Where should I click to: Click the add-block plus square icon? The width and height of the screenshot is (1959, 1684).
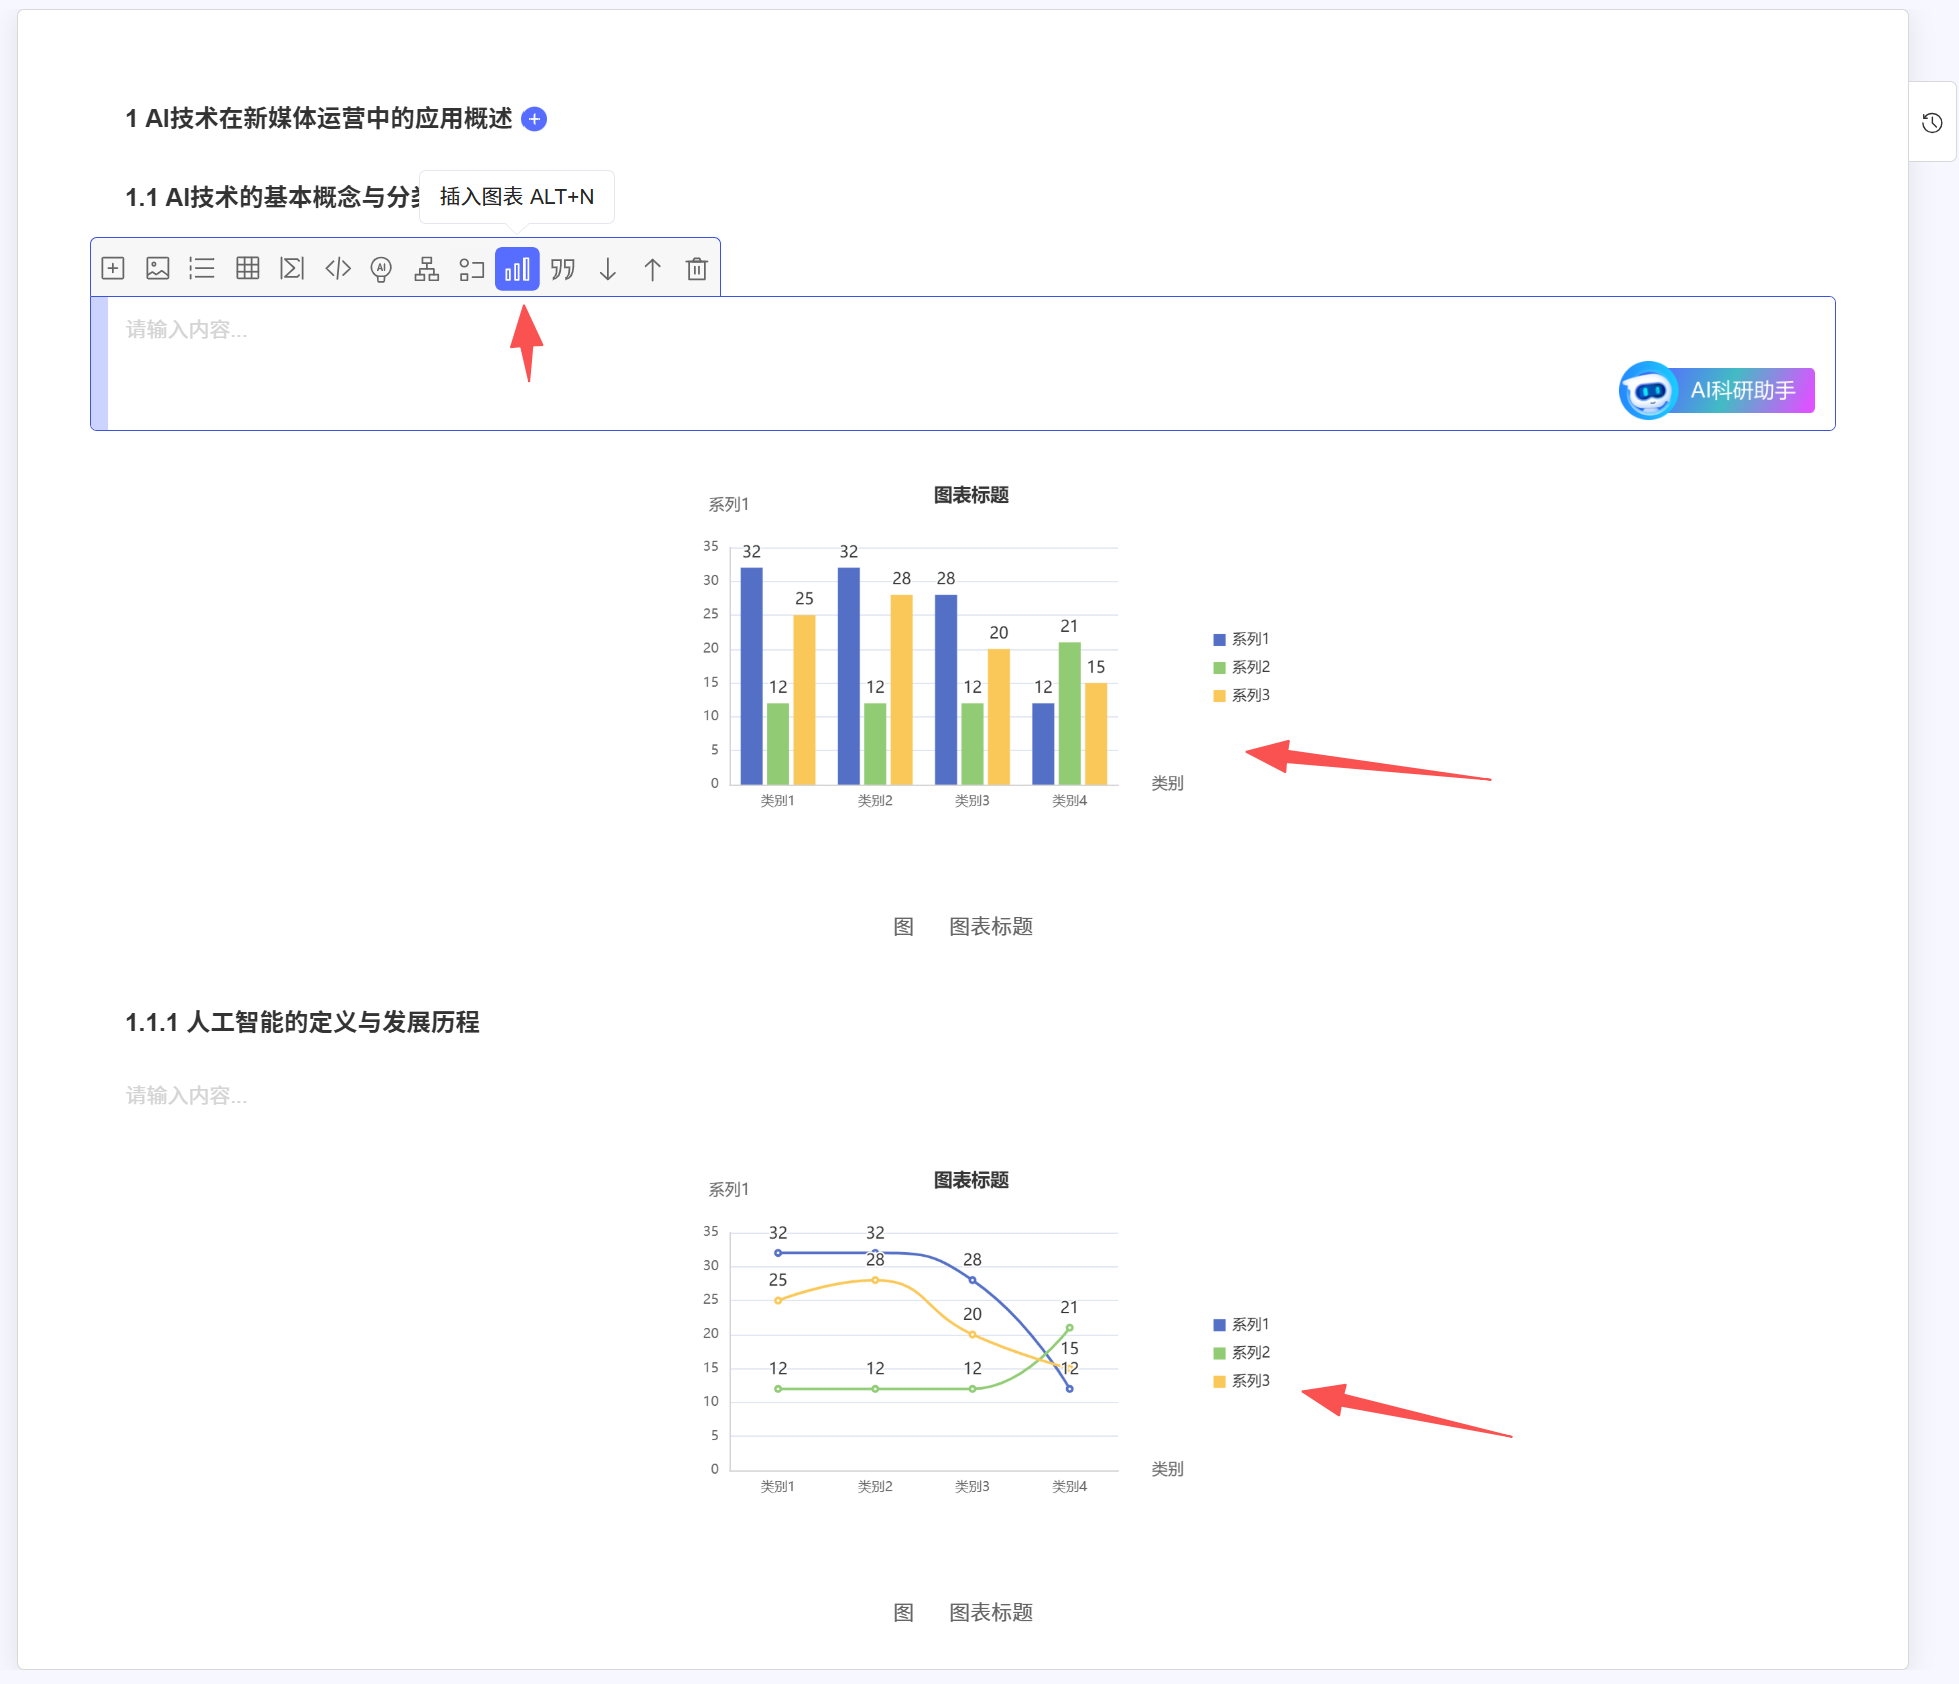(x=113, y=268)
